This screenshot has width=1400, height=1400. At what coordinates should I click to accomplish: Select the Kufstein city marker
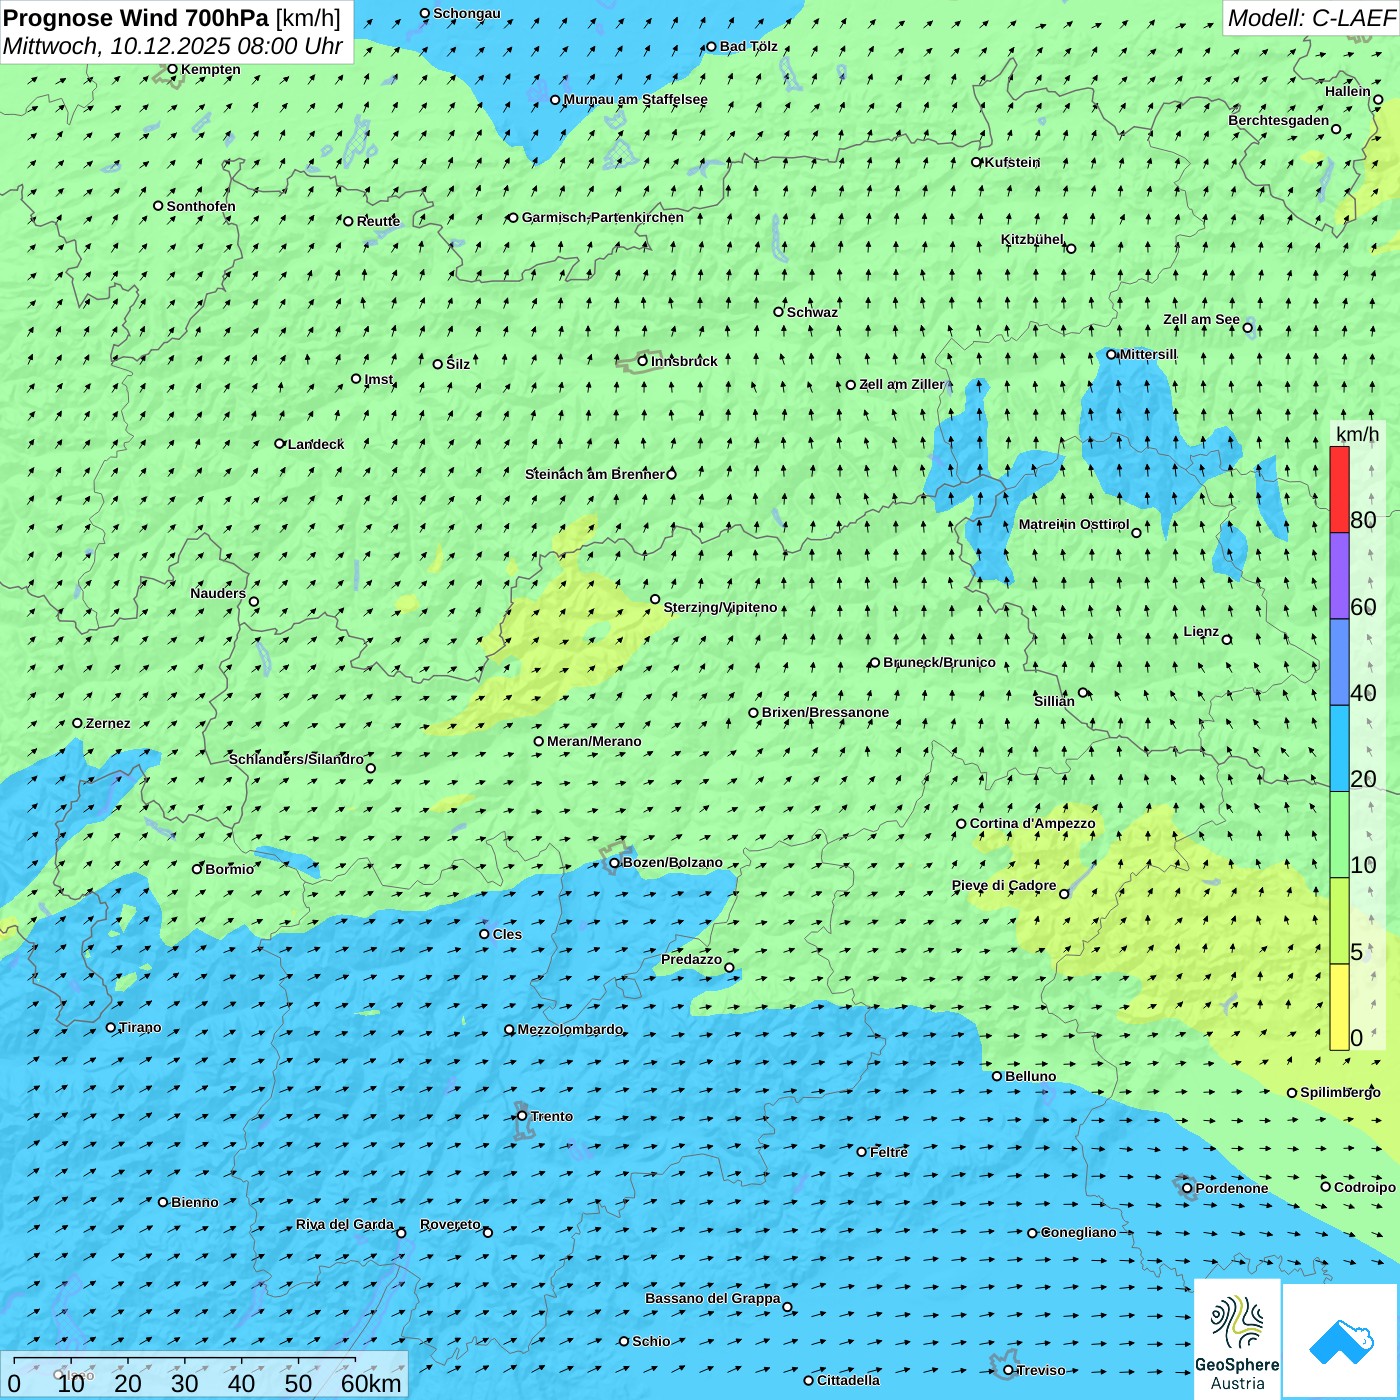[x=976, y=162]
